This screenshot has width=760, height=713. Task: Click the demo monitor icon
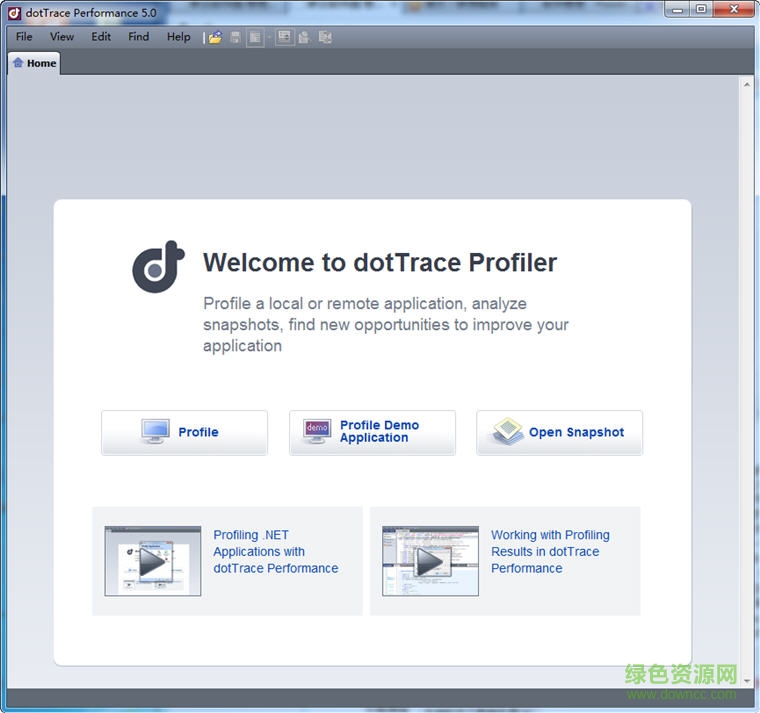pyautogui.click(x=317, y=431)
